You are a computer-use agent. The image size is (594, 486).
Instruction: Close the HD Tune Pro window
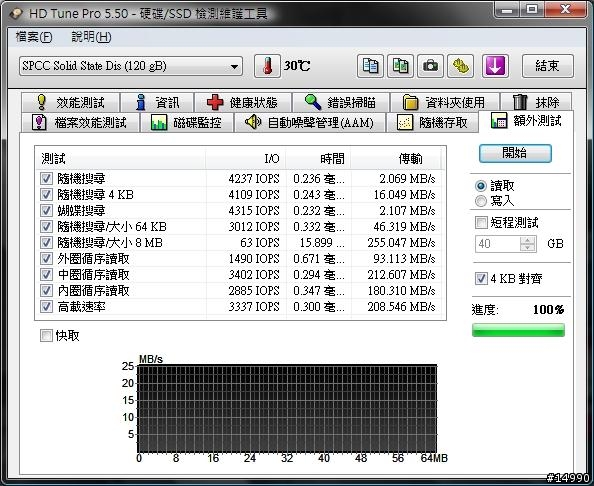coord(566,9)
